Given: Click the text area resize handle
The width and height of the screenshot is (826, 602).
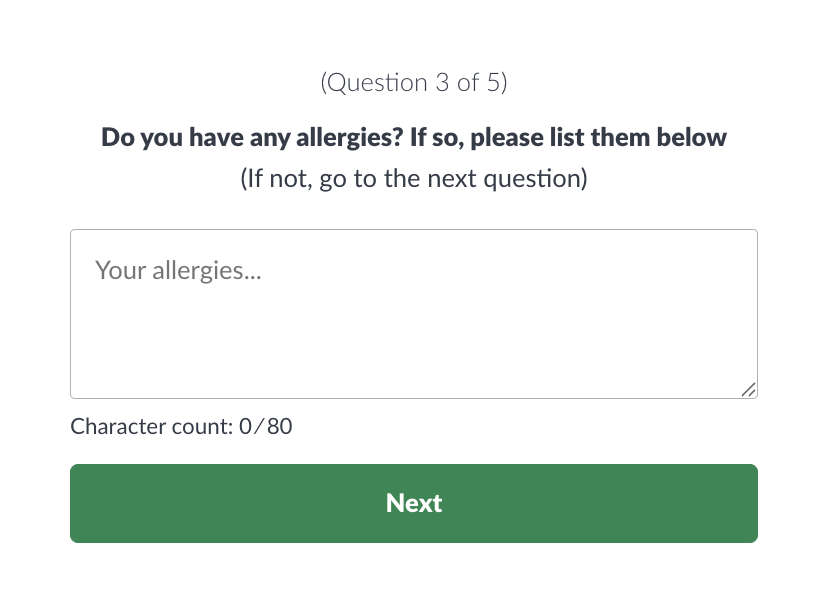Looking at the screenshot, I should [x=748, y=389].
